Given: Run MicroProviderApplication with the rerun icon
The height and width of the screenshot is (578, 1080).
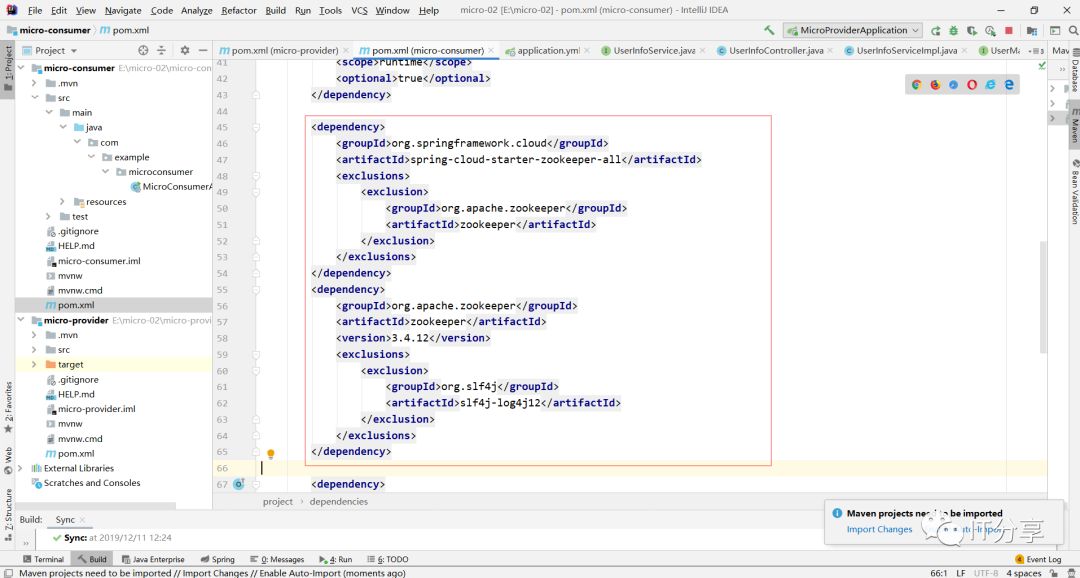Looking at the screenshot, I should point(935,30).
